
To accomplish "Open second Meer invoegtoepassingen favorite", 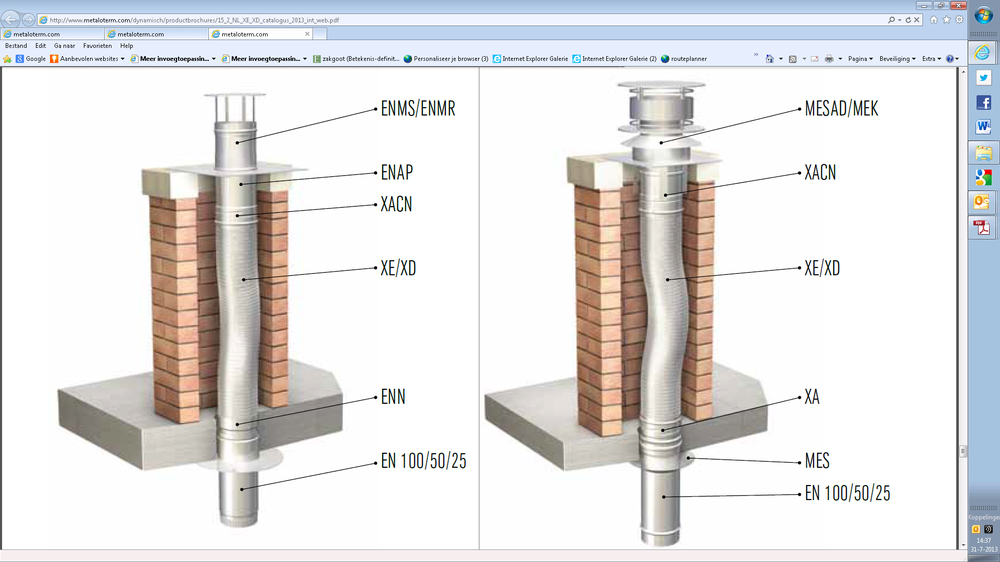I will [x=264, y=59].
